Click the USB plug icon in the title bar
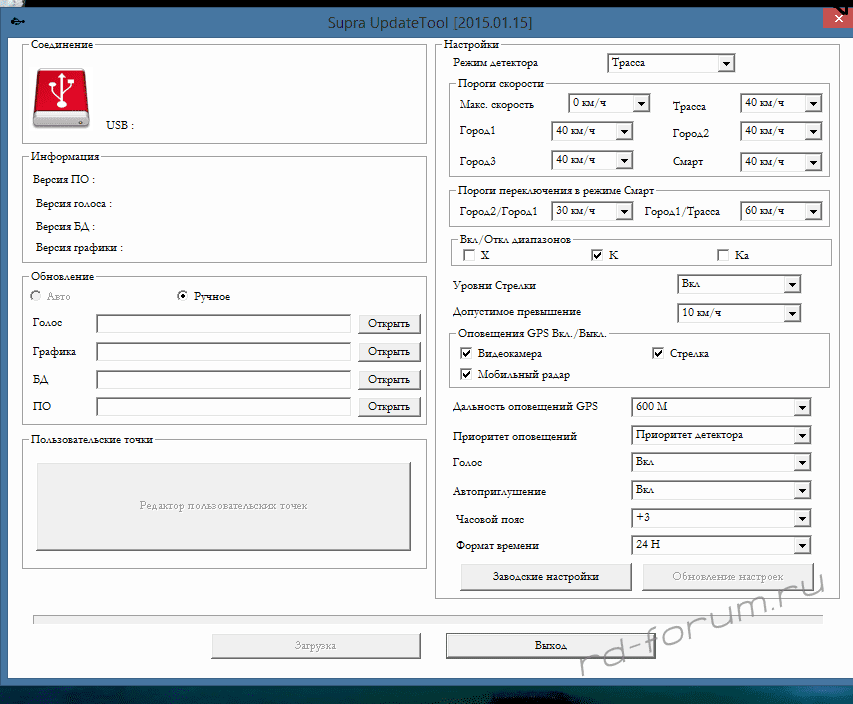This screenshot has width=853, height=704. [17, 22]
